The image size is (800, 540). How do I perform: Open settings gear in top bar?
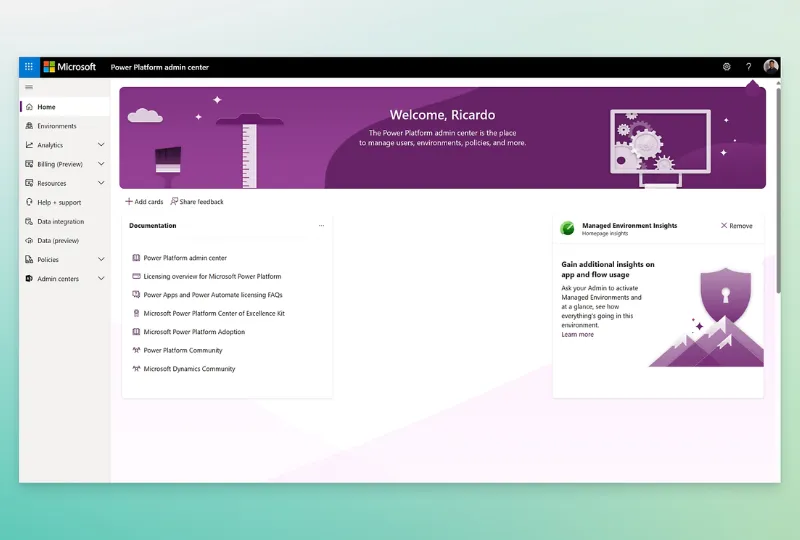[726, 67]
